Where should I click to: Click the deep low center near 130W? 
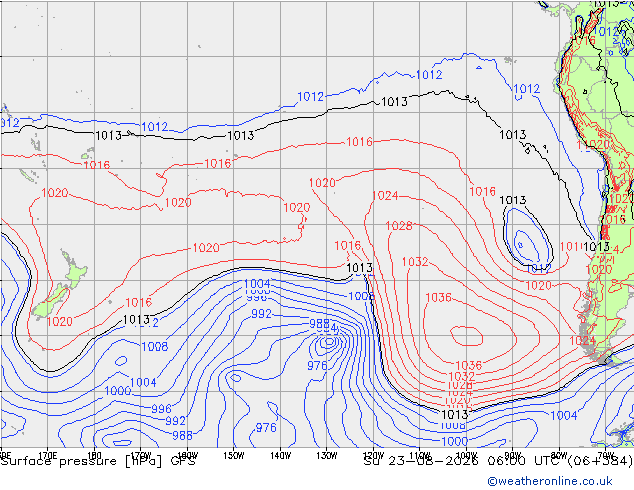329,342
